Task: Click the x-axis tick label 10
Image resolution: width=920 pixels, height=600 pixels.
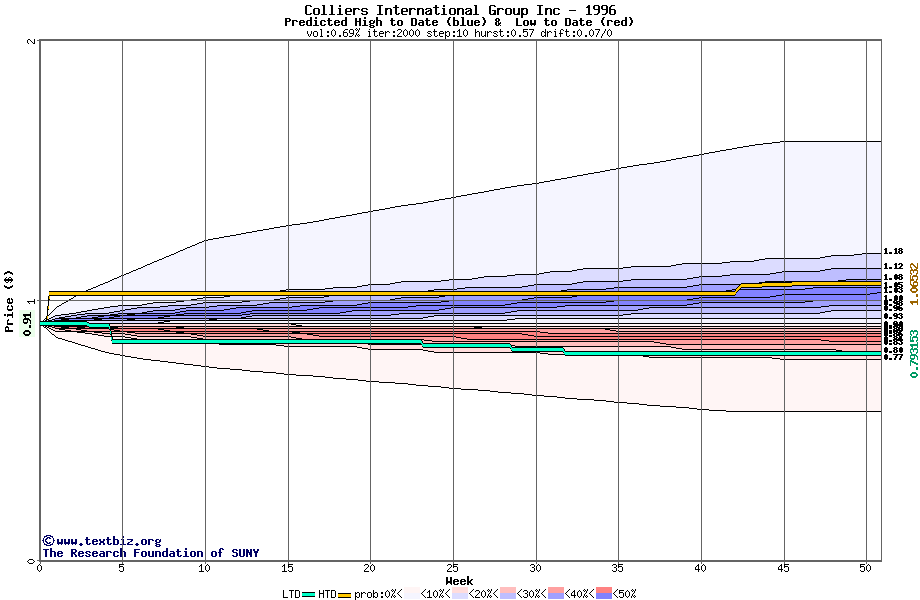Action: tap(204, 568)
